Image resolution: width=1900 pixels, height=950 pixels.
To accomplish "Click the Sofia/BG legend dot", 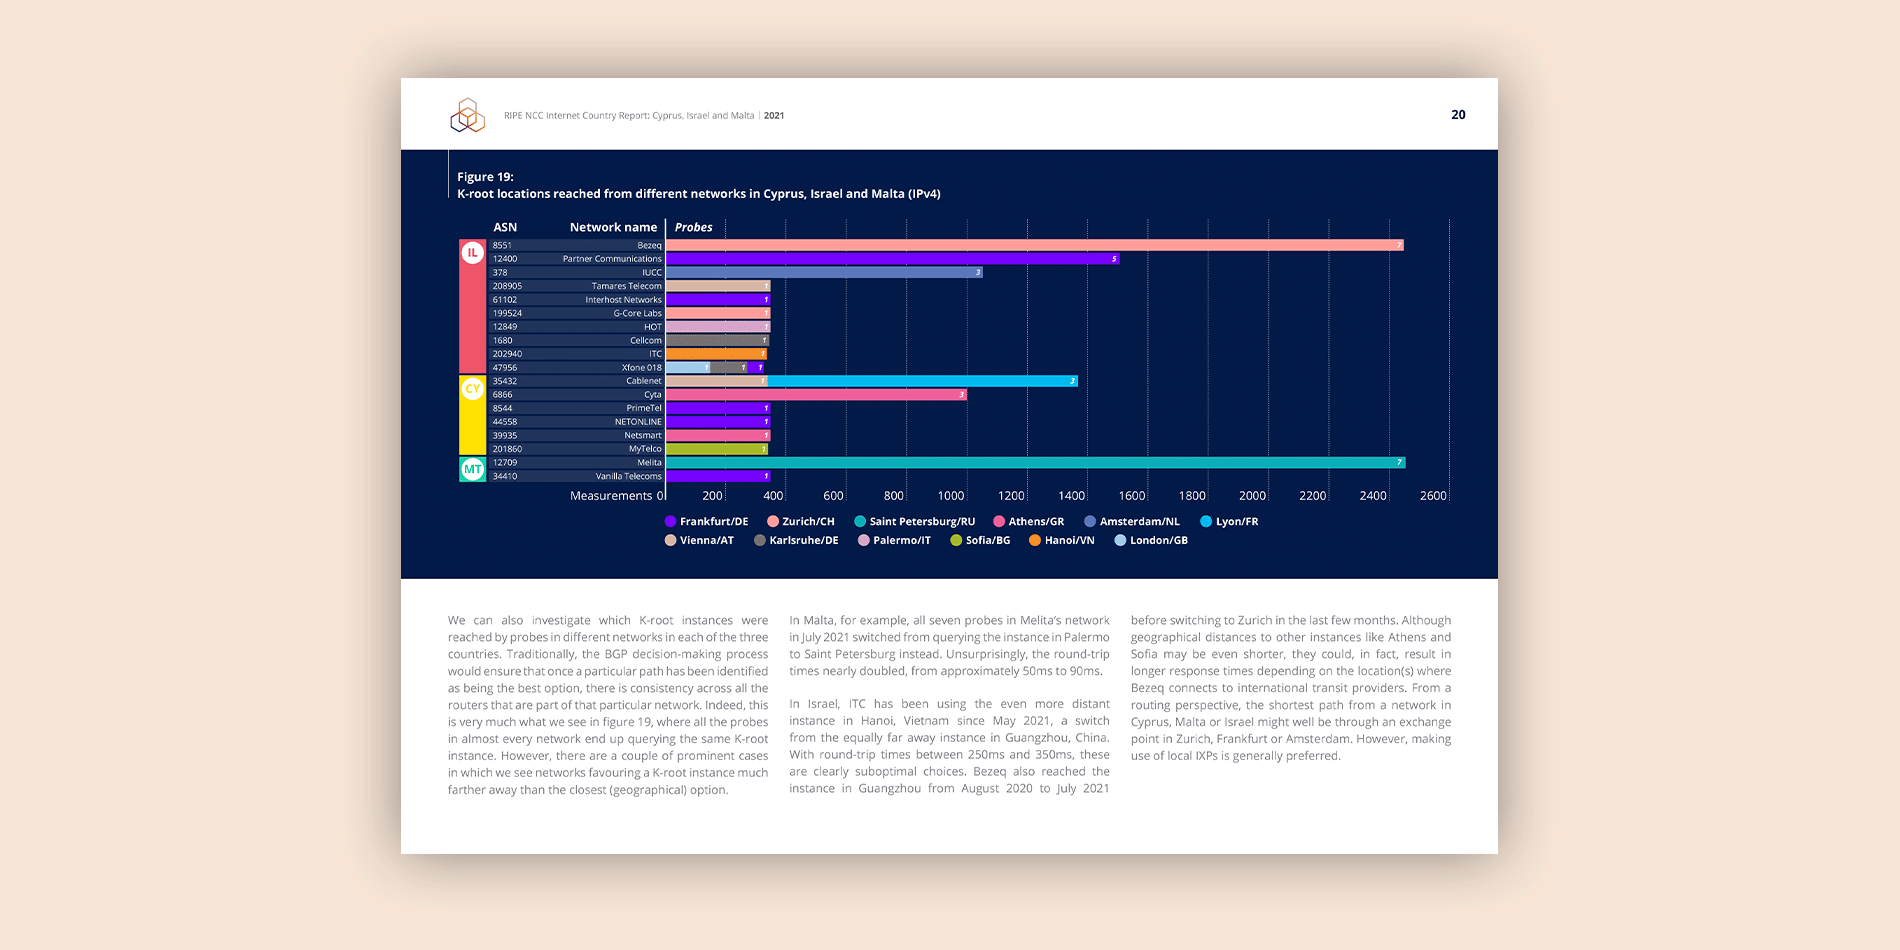I will coord(956,540).
